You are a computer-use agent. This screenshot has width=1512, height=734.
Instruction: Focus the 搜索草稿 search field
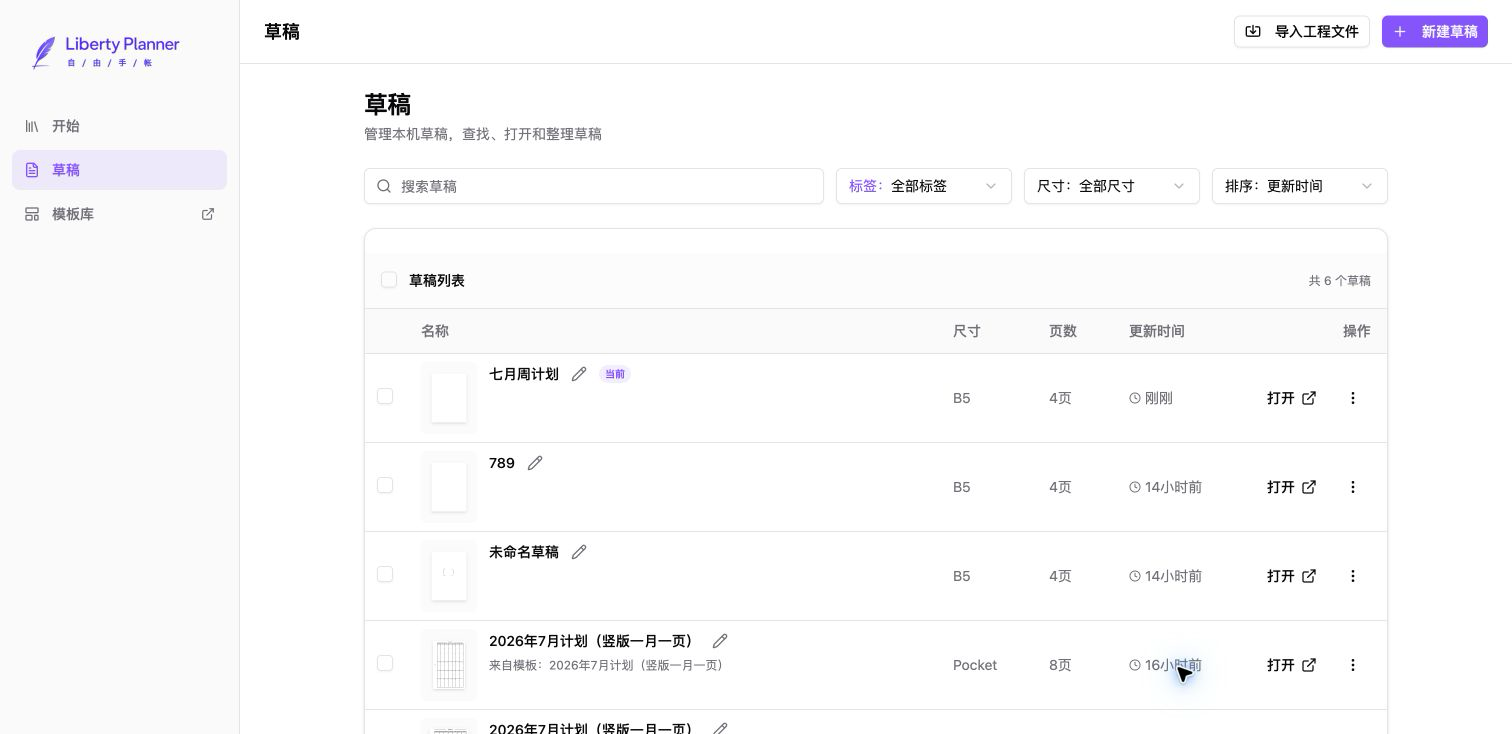[x=593, y=186]
